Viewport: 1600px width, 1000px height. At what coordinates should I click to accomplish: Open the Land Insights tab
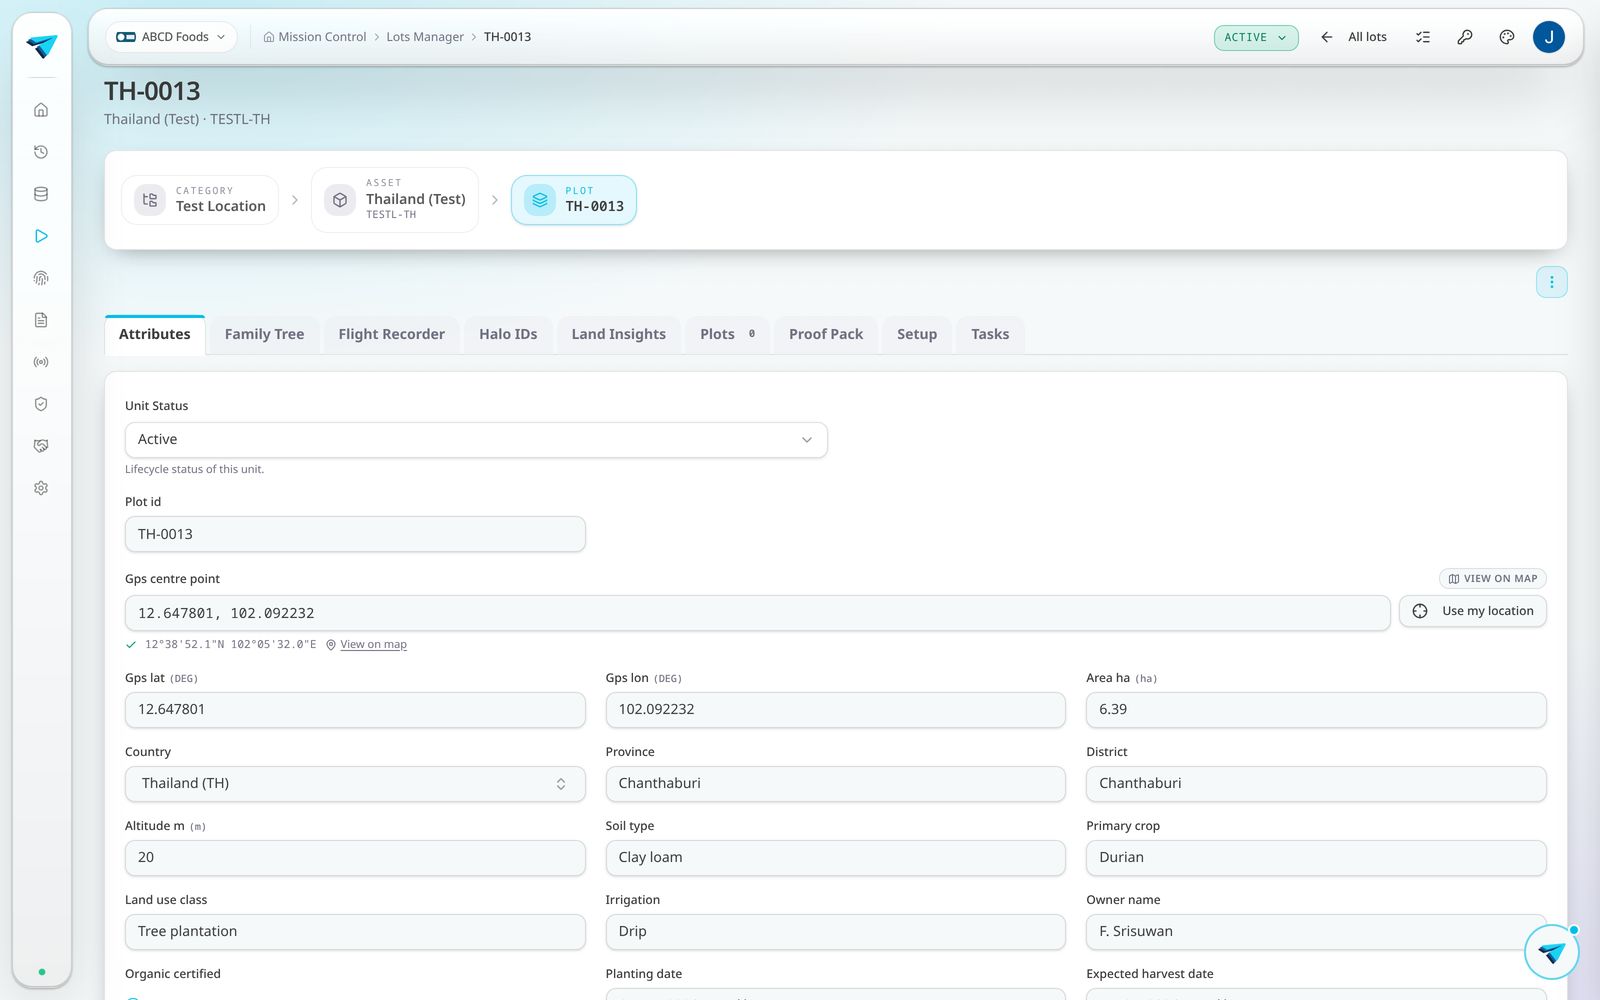point(619,335)
